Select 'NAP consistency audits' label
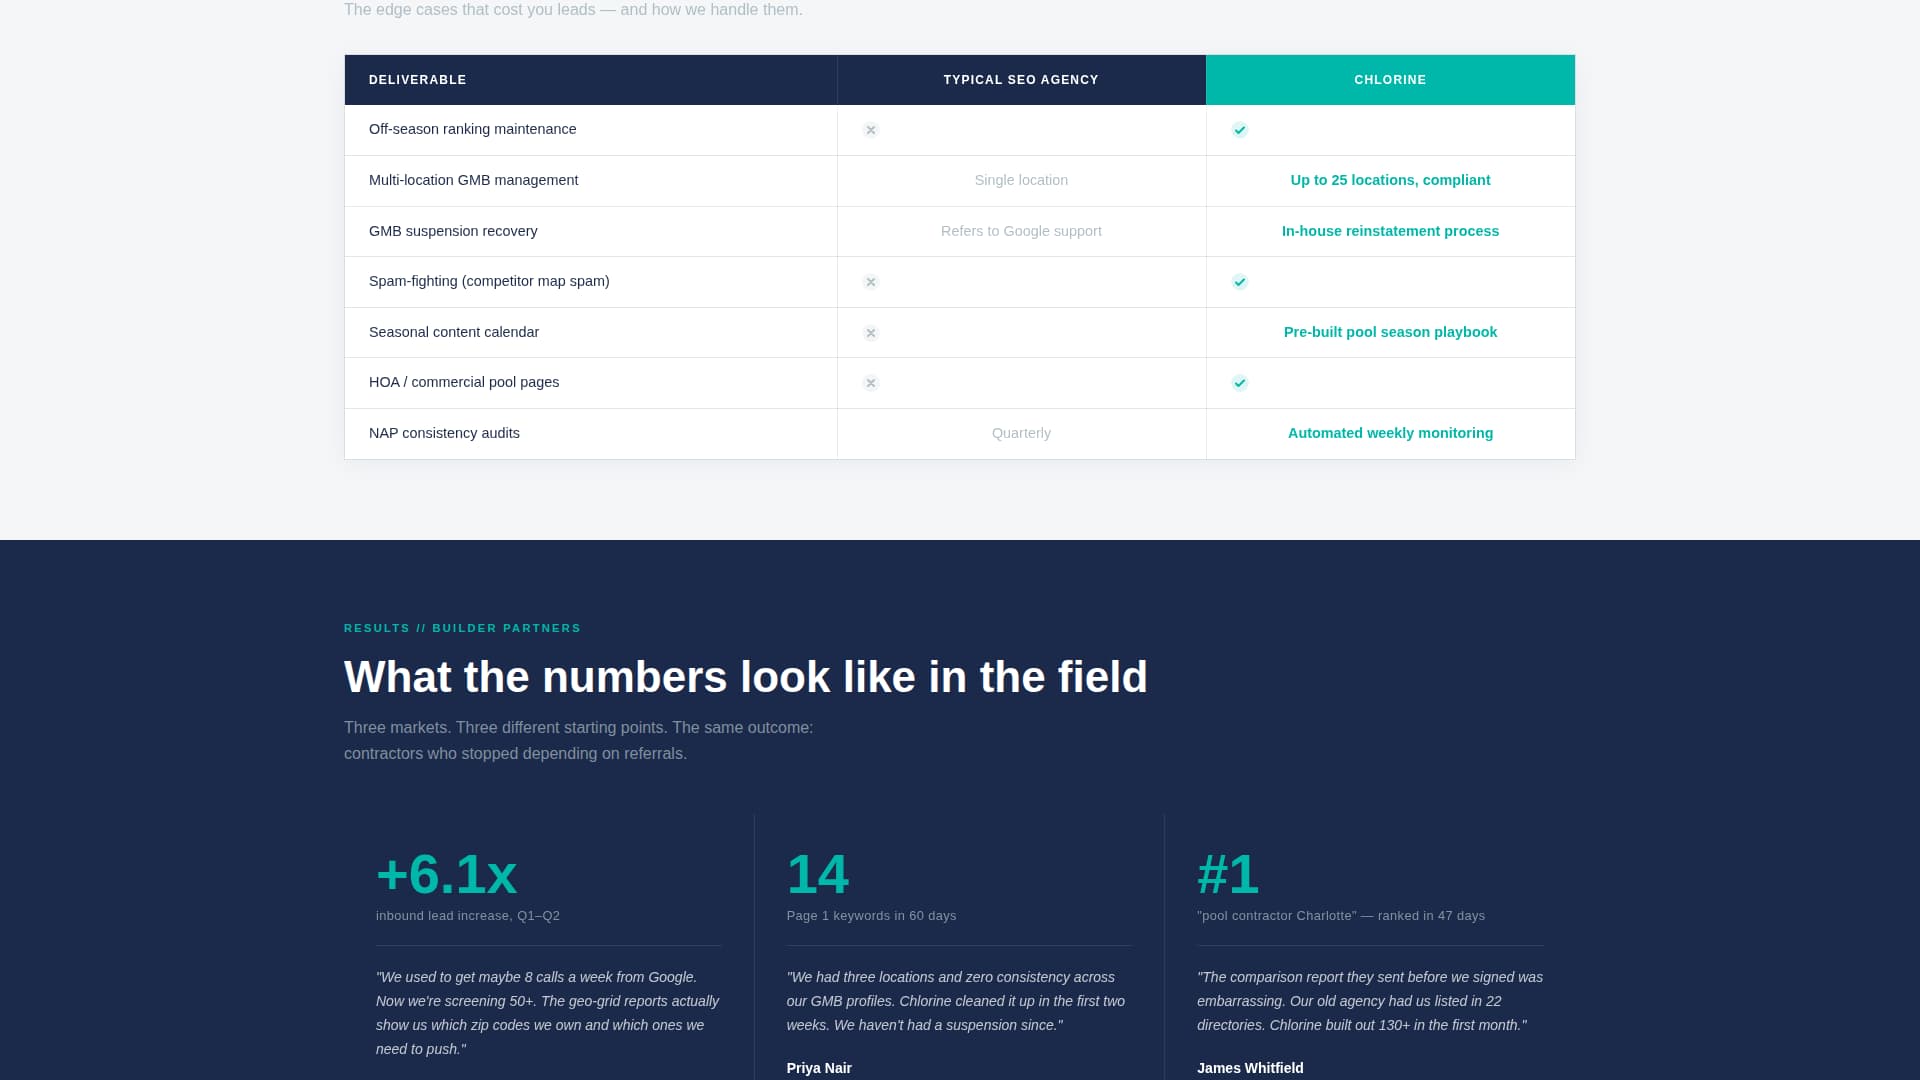This screenshot has height=1080, width=1920. 444,433
